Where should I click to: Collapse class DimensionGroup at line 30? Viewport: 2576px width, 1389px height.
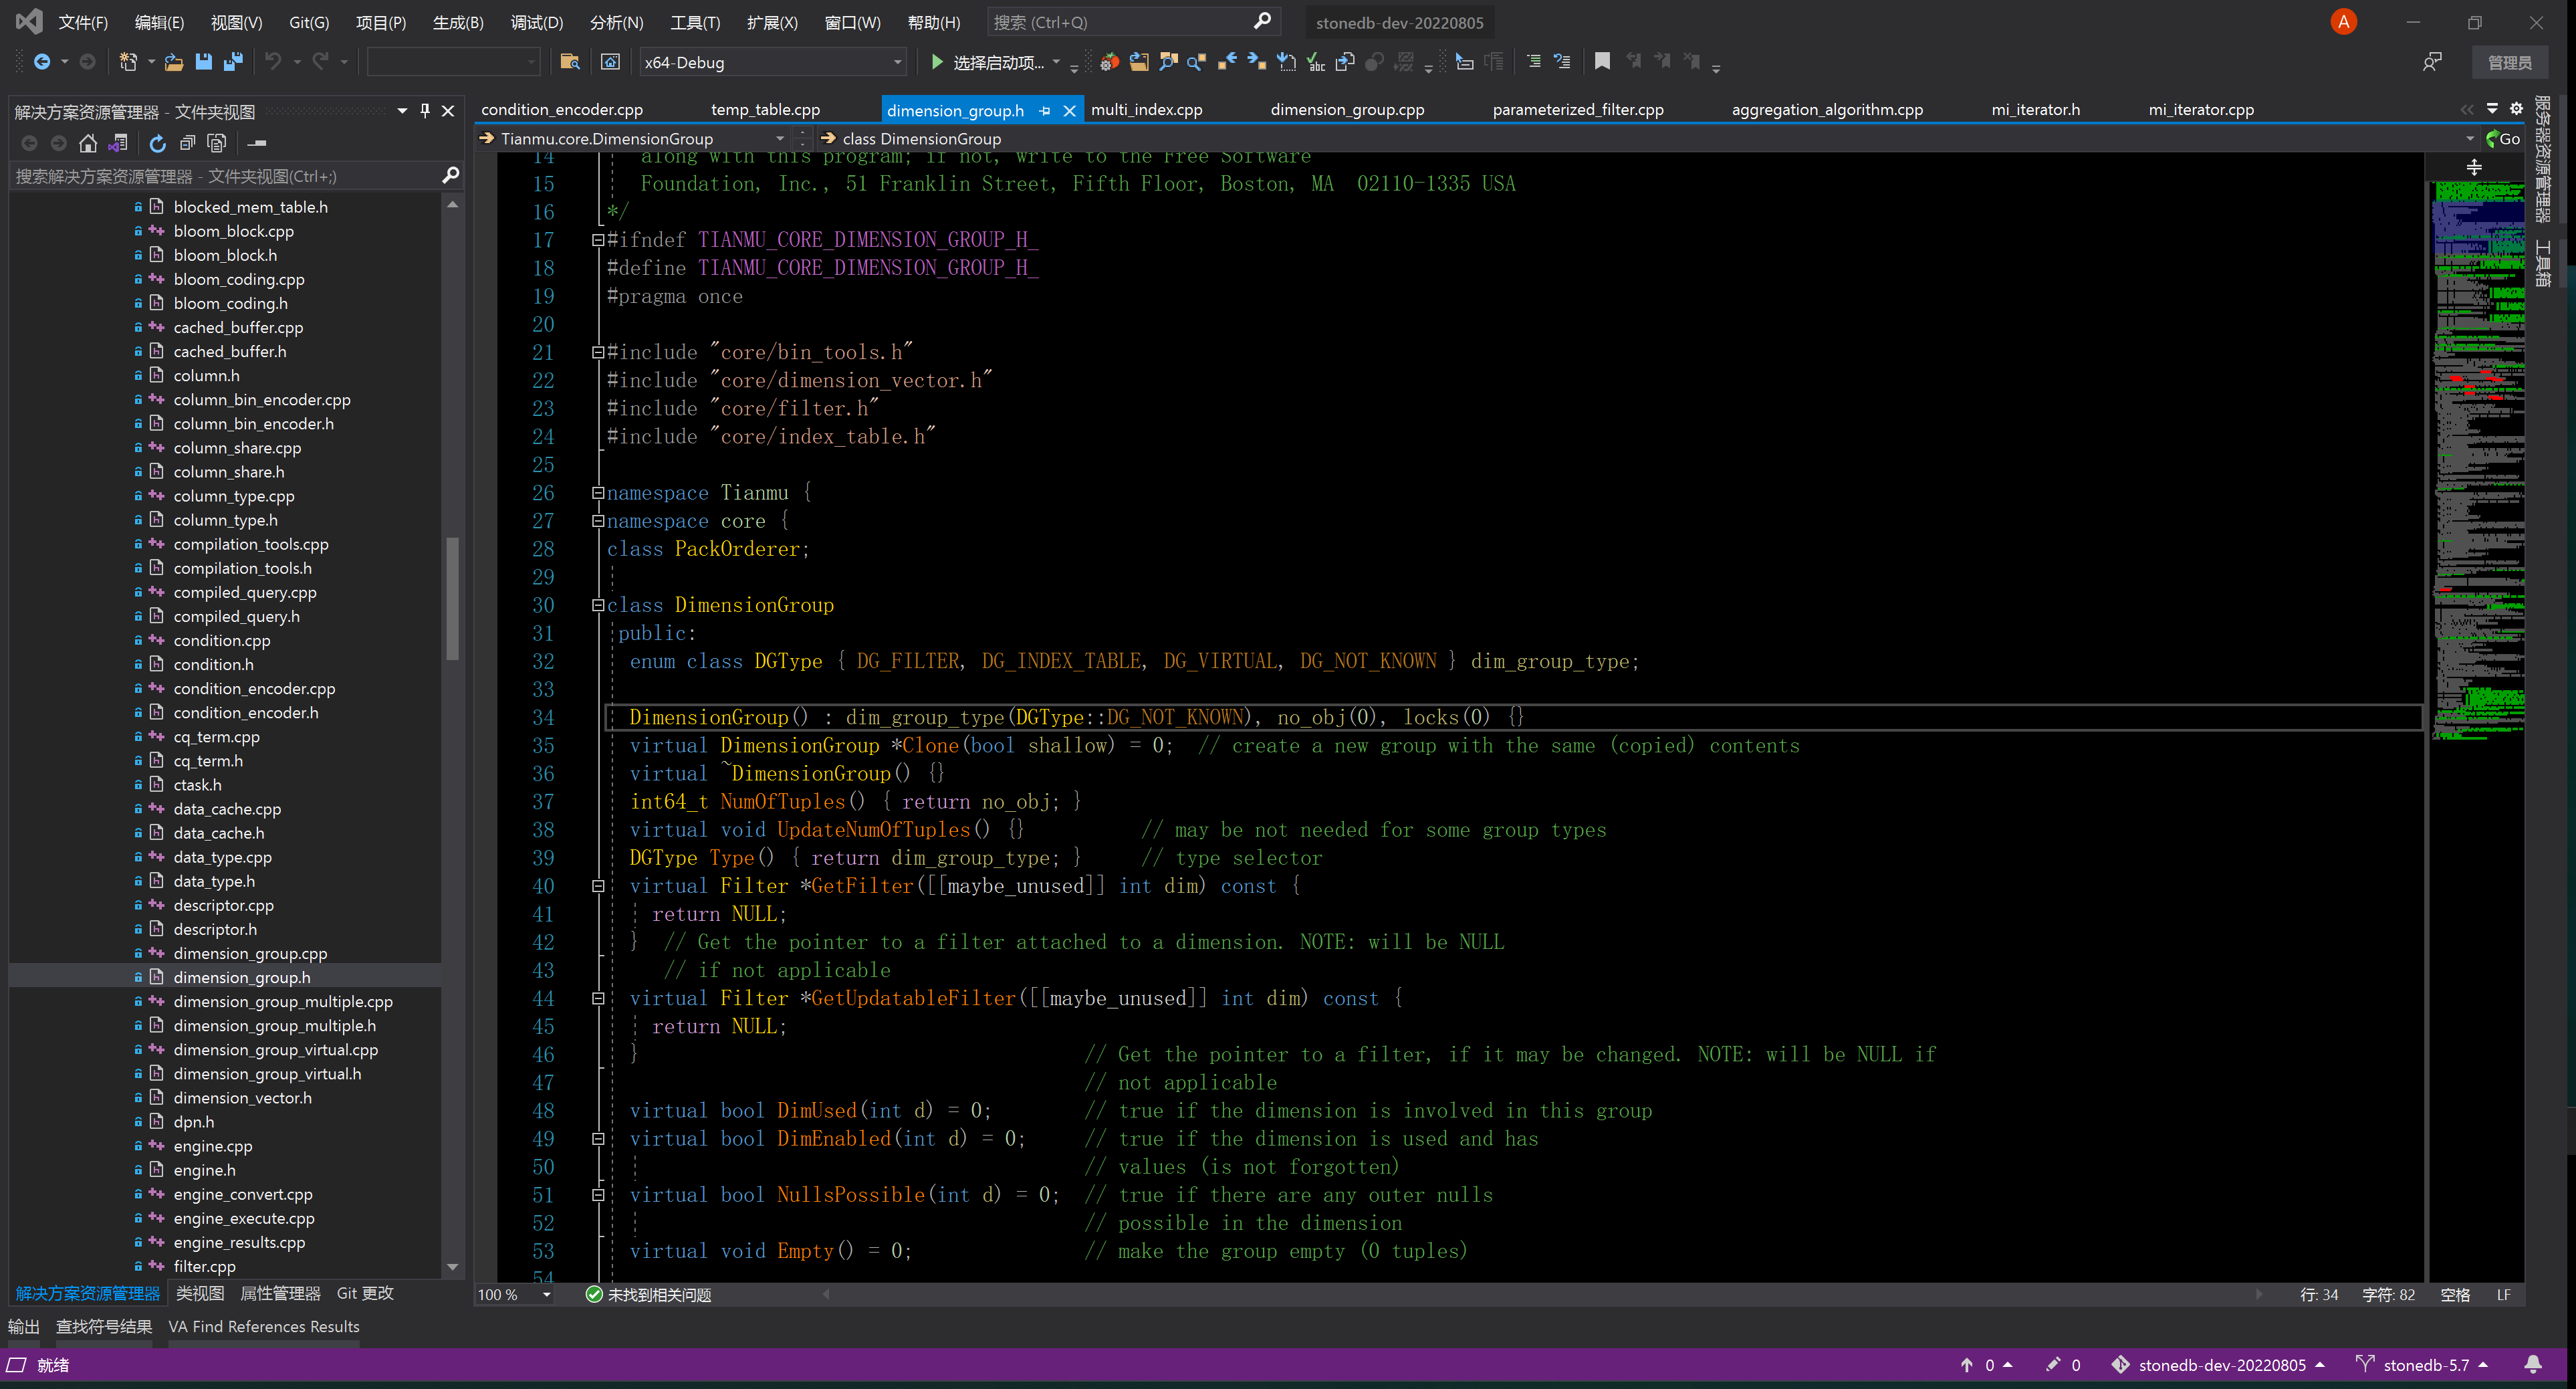coord(598,605)
